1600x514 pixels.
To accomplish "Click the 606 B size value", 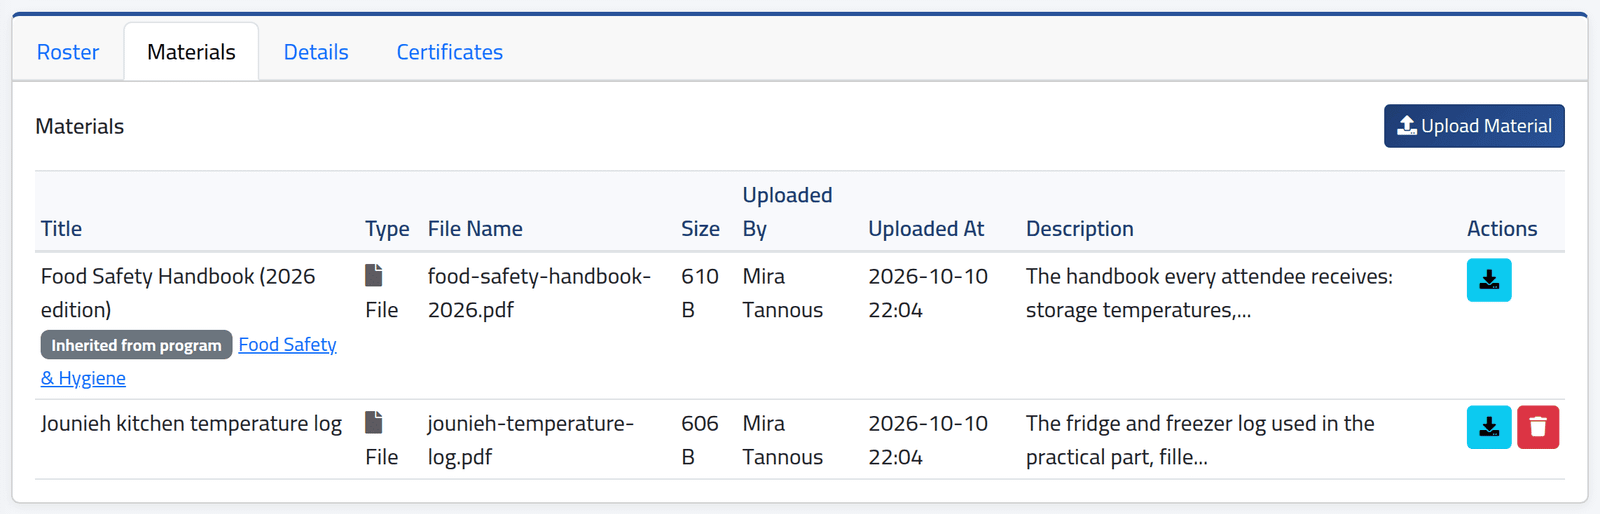I will [700, 440].
